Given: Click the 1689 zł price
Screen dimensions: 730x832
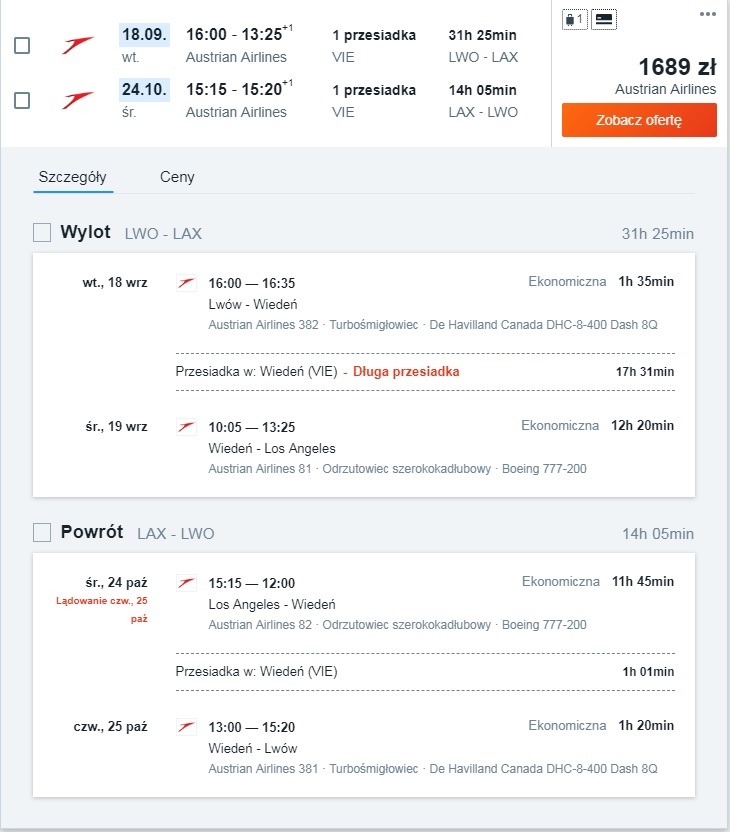Looking at the screenshot, I should [x=677, y=67].
